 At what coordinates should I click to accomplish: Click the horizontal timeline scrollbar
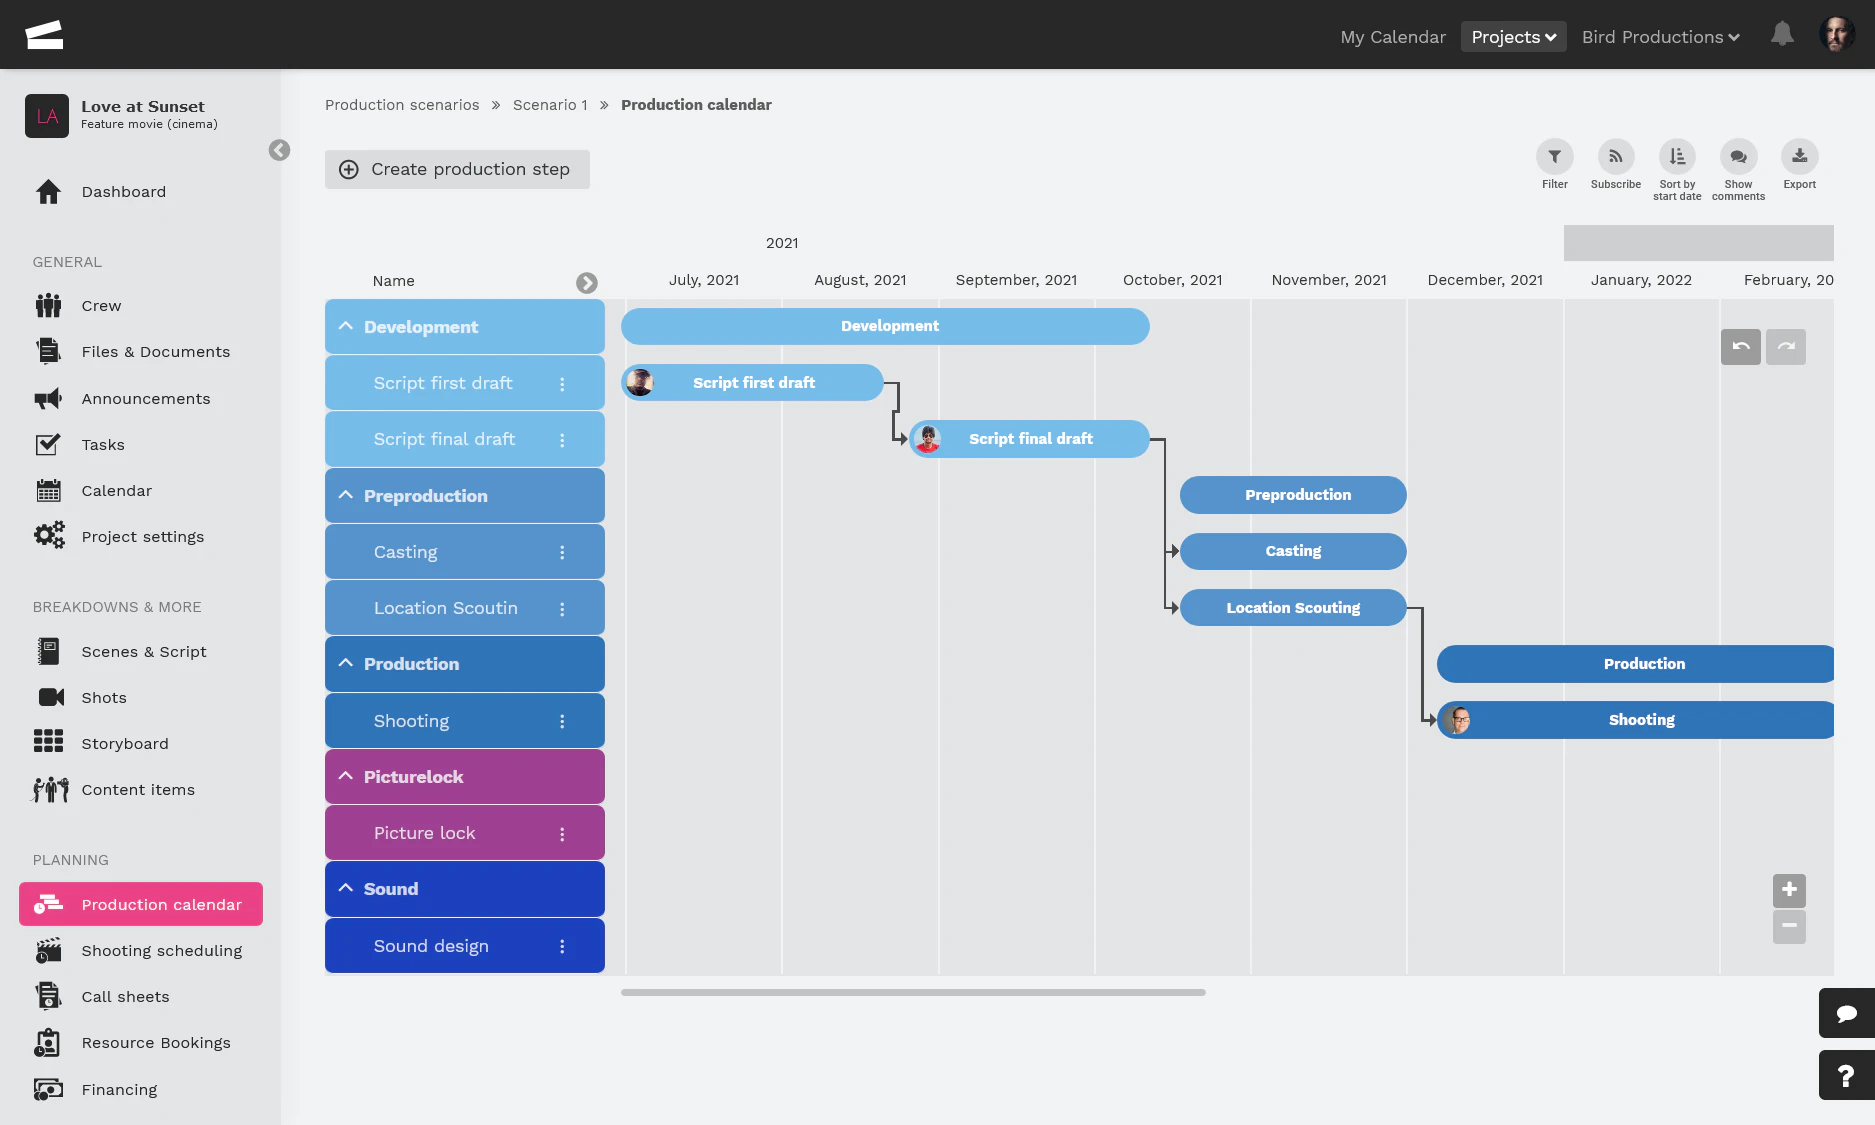point(912,993)
